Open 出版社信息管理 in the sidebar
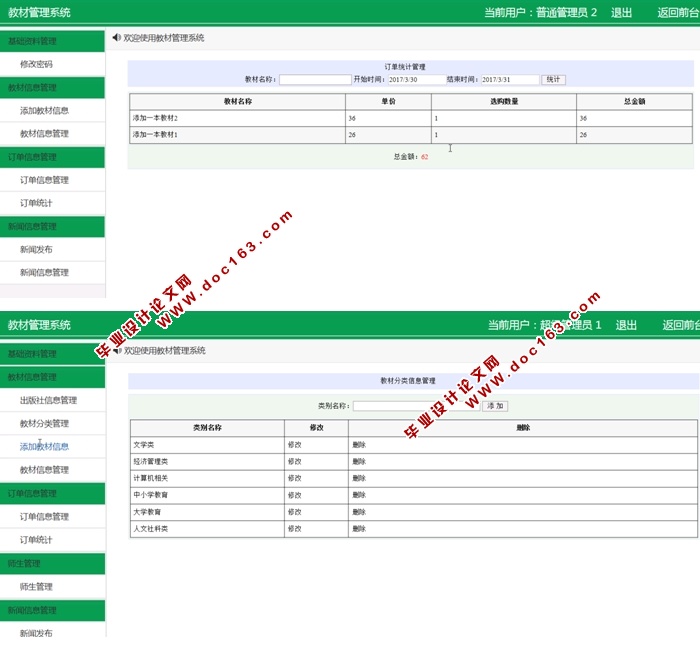The width and height of the screenshot is (700, 655). 48,400
